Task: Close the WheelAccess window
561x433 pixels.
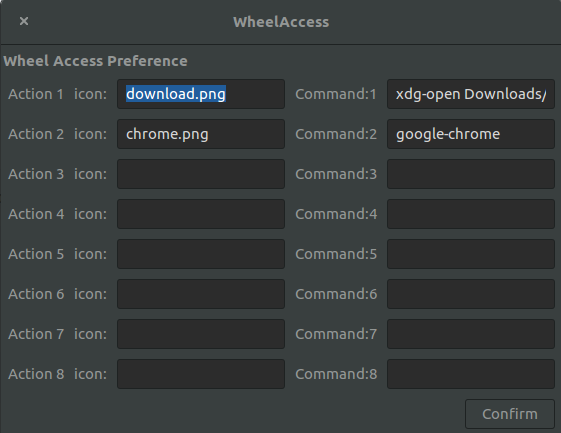Action: (x=24, y=21)
